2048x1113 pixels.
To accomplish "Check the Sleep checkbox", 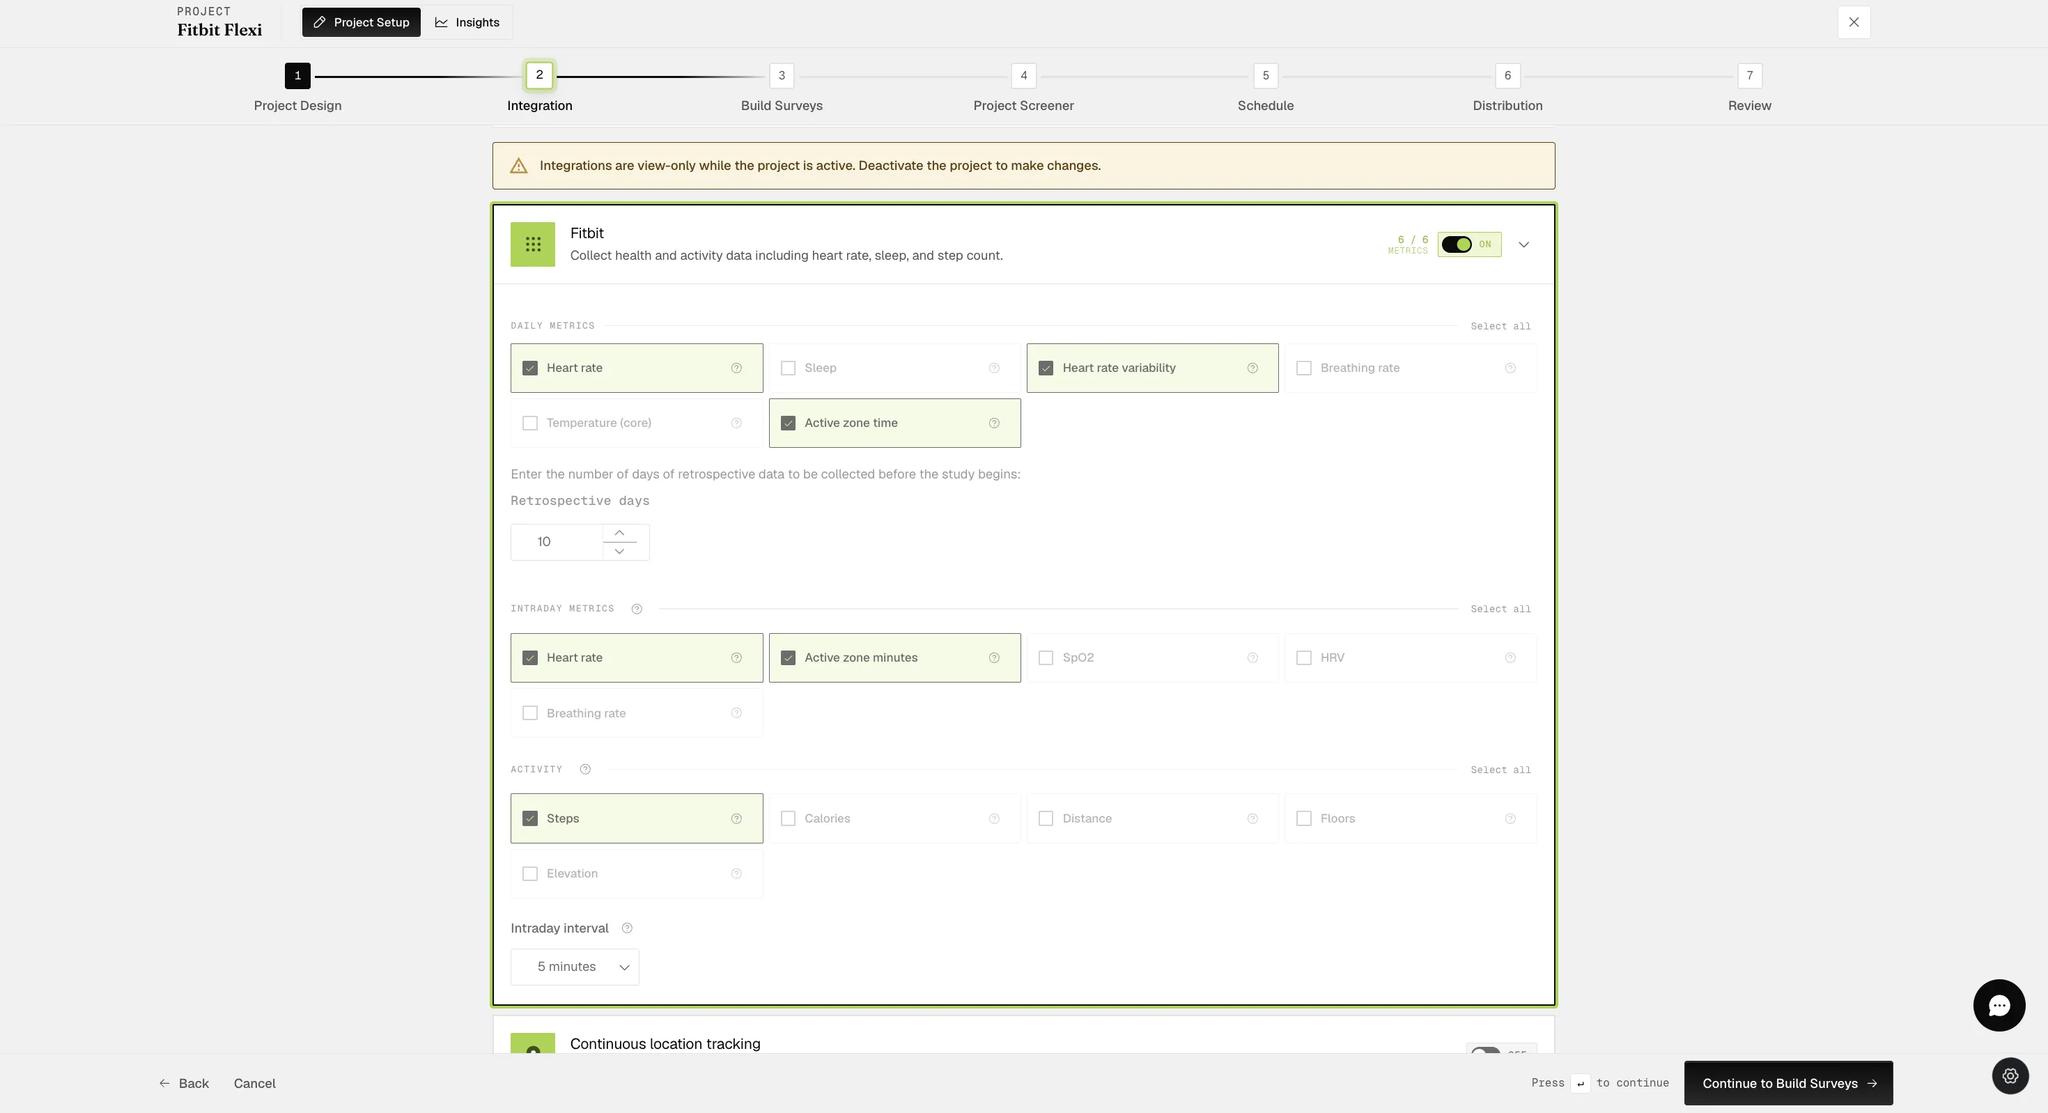I will pos(788,368).
